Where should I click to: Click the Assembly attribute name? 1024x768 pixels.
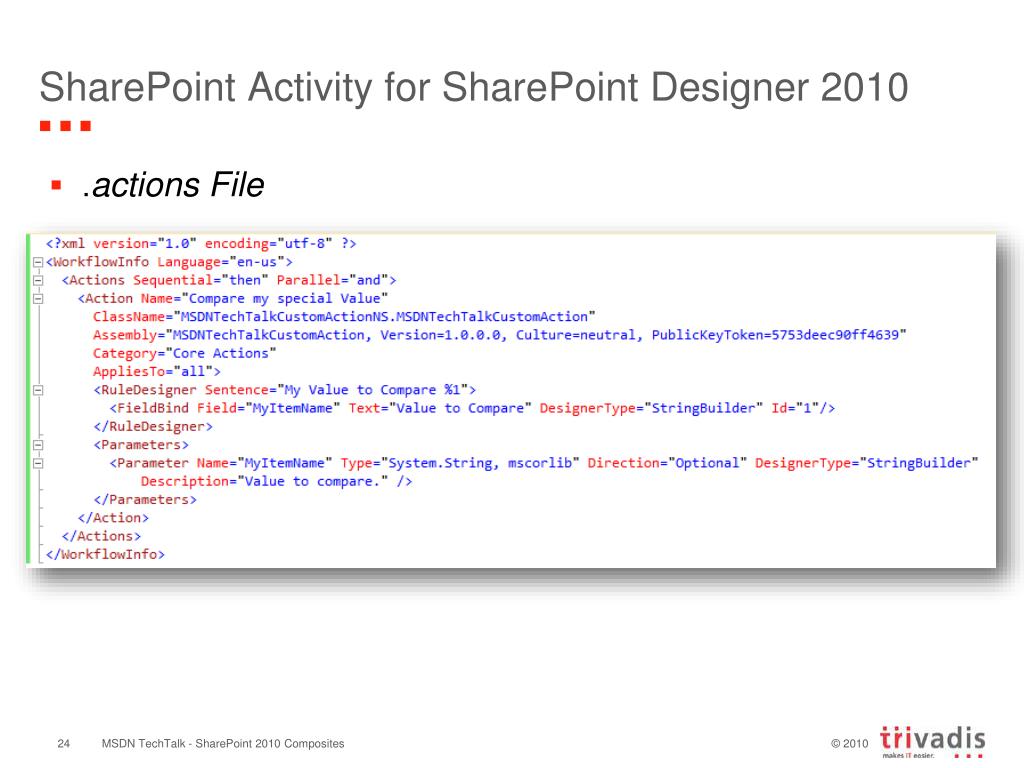(x=125, y=335)
